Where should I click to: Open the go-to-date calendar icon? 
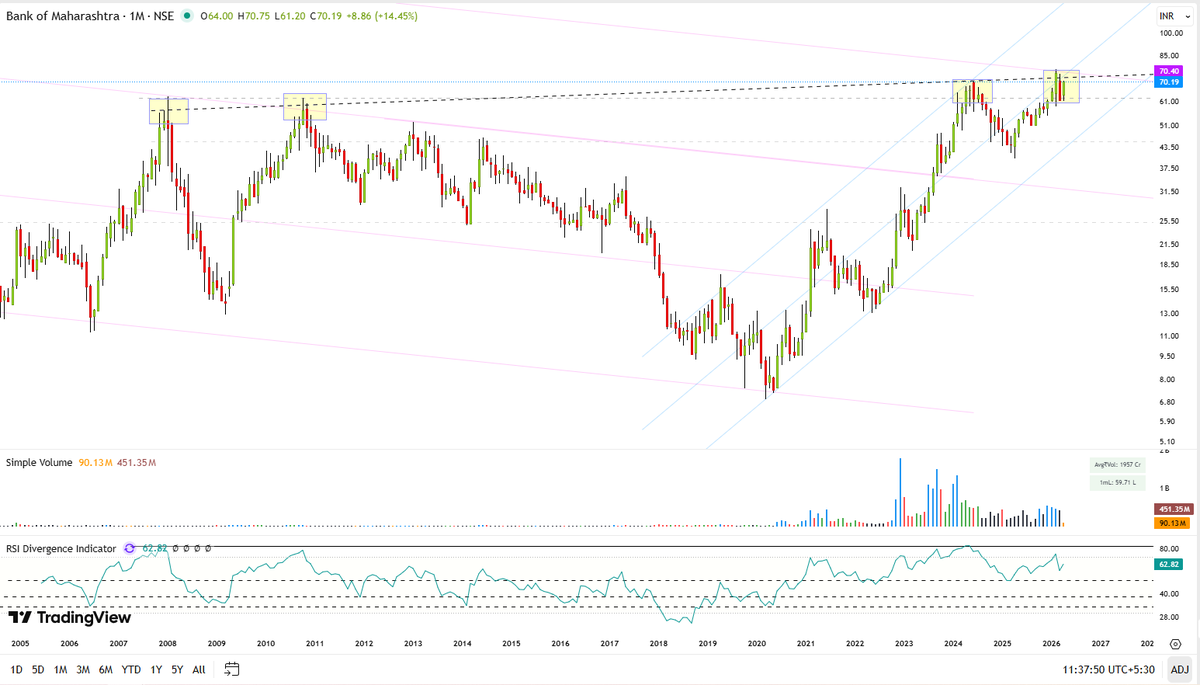(232, 669)
